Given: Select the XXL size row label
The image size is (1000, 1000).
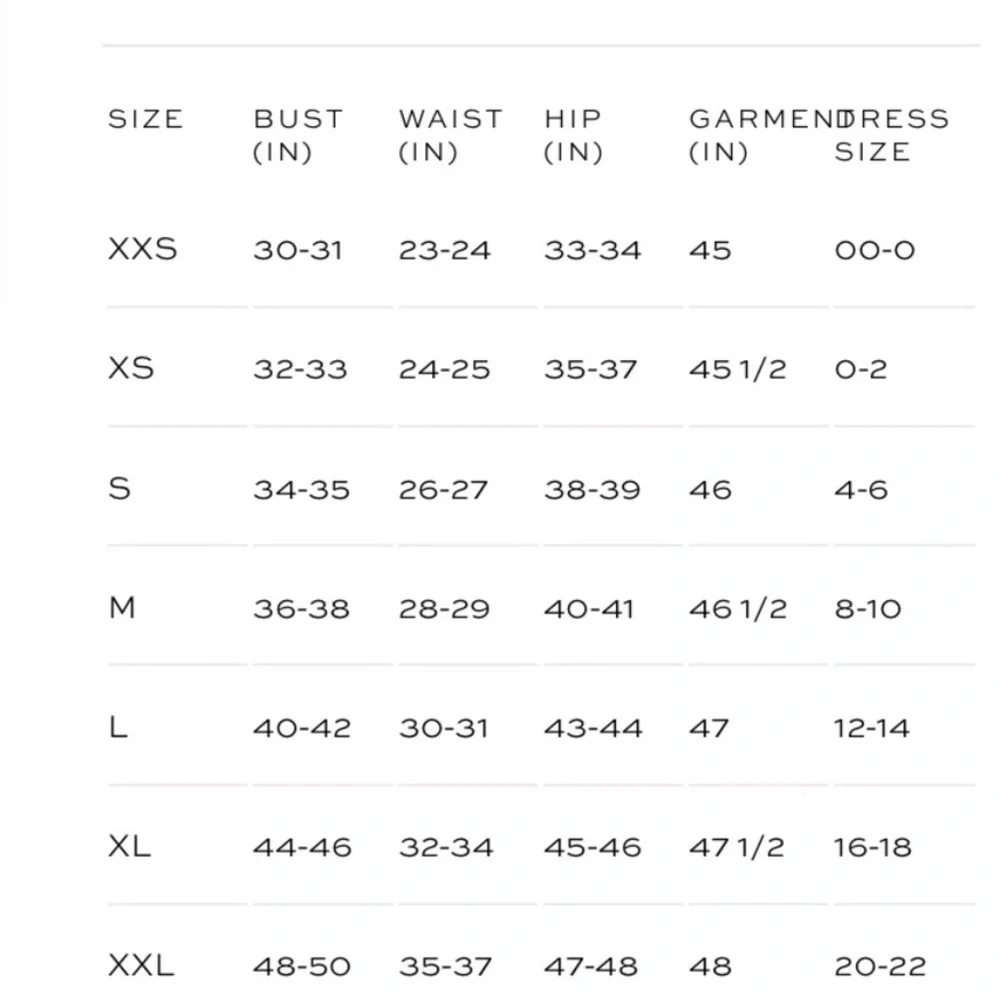Looking at the screenshot, I should [141, 966].
